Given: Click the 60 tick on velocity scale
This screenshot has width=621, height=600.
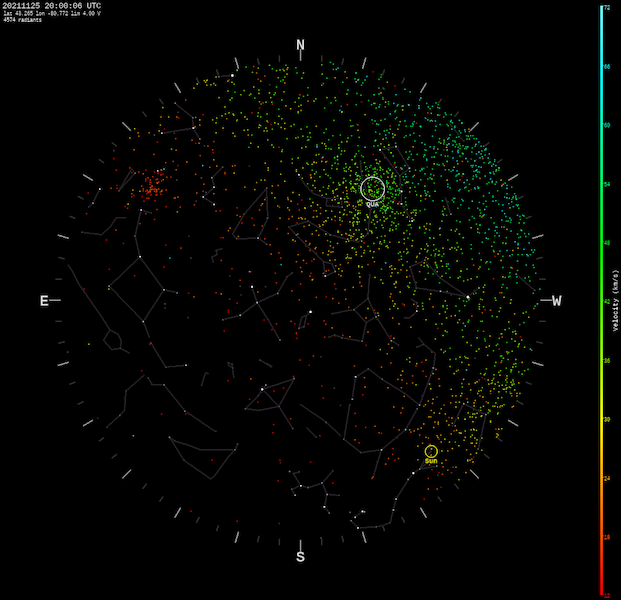Looking at the screenshot, I should pyautogui.click(x=608, y=125).
